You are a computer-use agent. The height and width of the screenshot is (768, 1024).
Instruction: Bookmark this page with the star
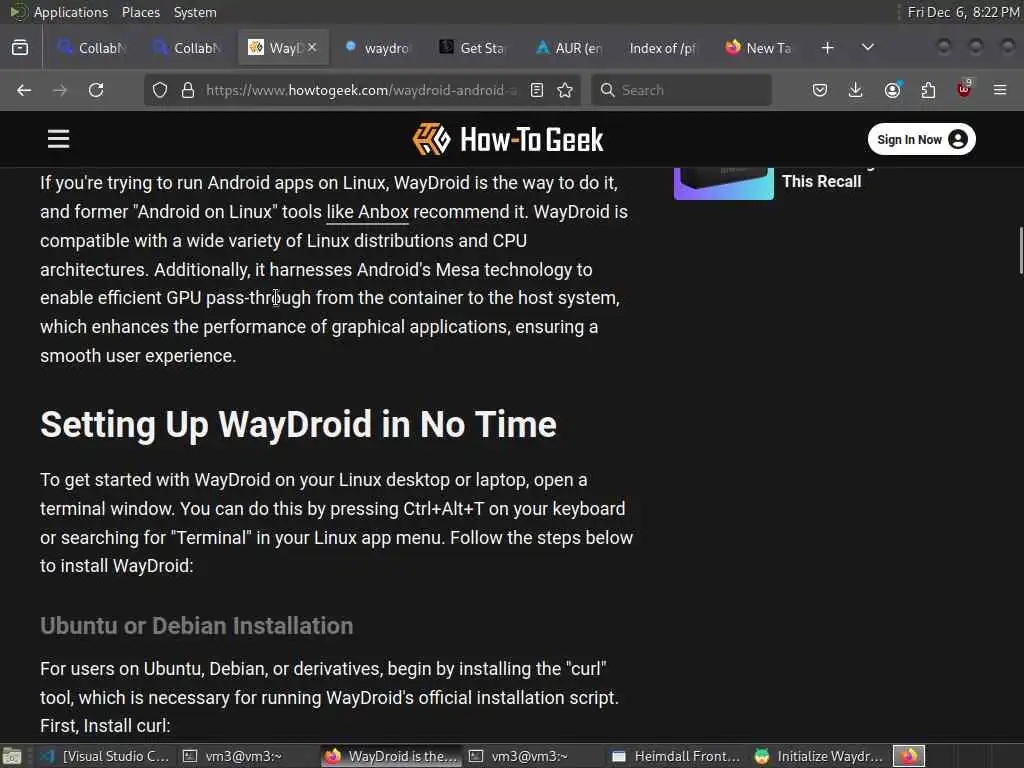coord(566,90)
